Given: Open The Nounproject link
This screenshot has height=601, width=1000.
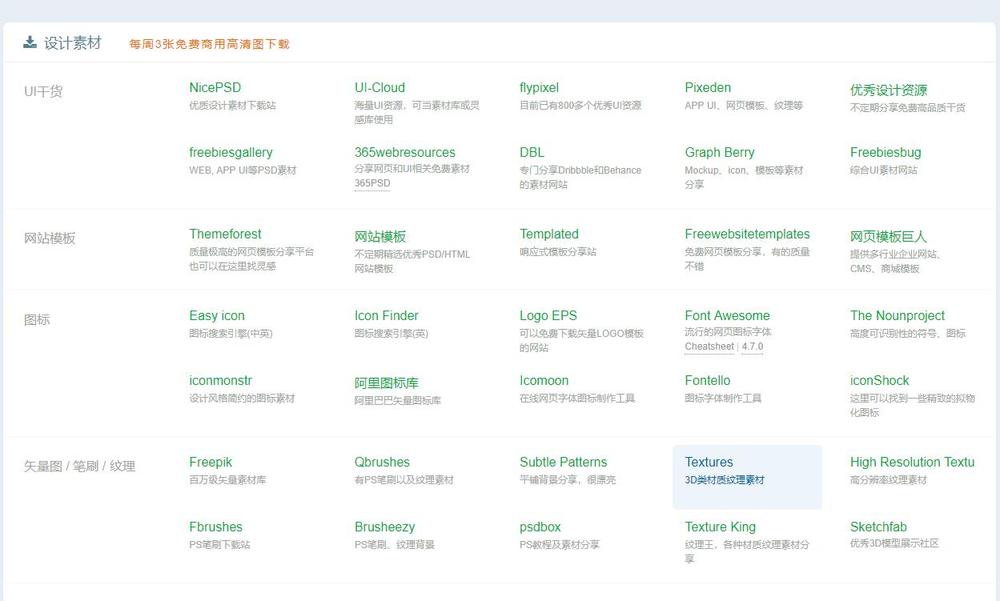Looking at the screenshot, I should tap(897, 316).
